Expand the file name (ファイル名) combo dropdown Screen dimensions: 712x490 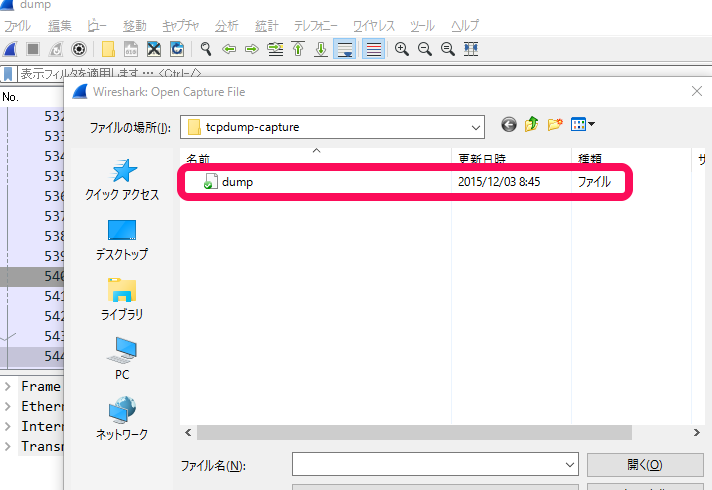coord(569,465)
